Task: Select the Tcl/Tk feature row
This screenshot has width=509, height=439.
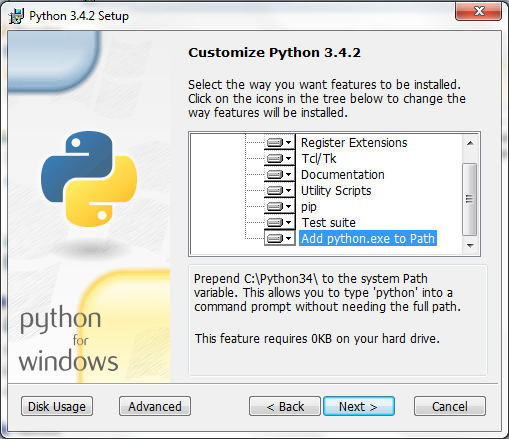Action: click(319, 159)
